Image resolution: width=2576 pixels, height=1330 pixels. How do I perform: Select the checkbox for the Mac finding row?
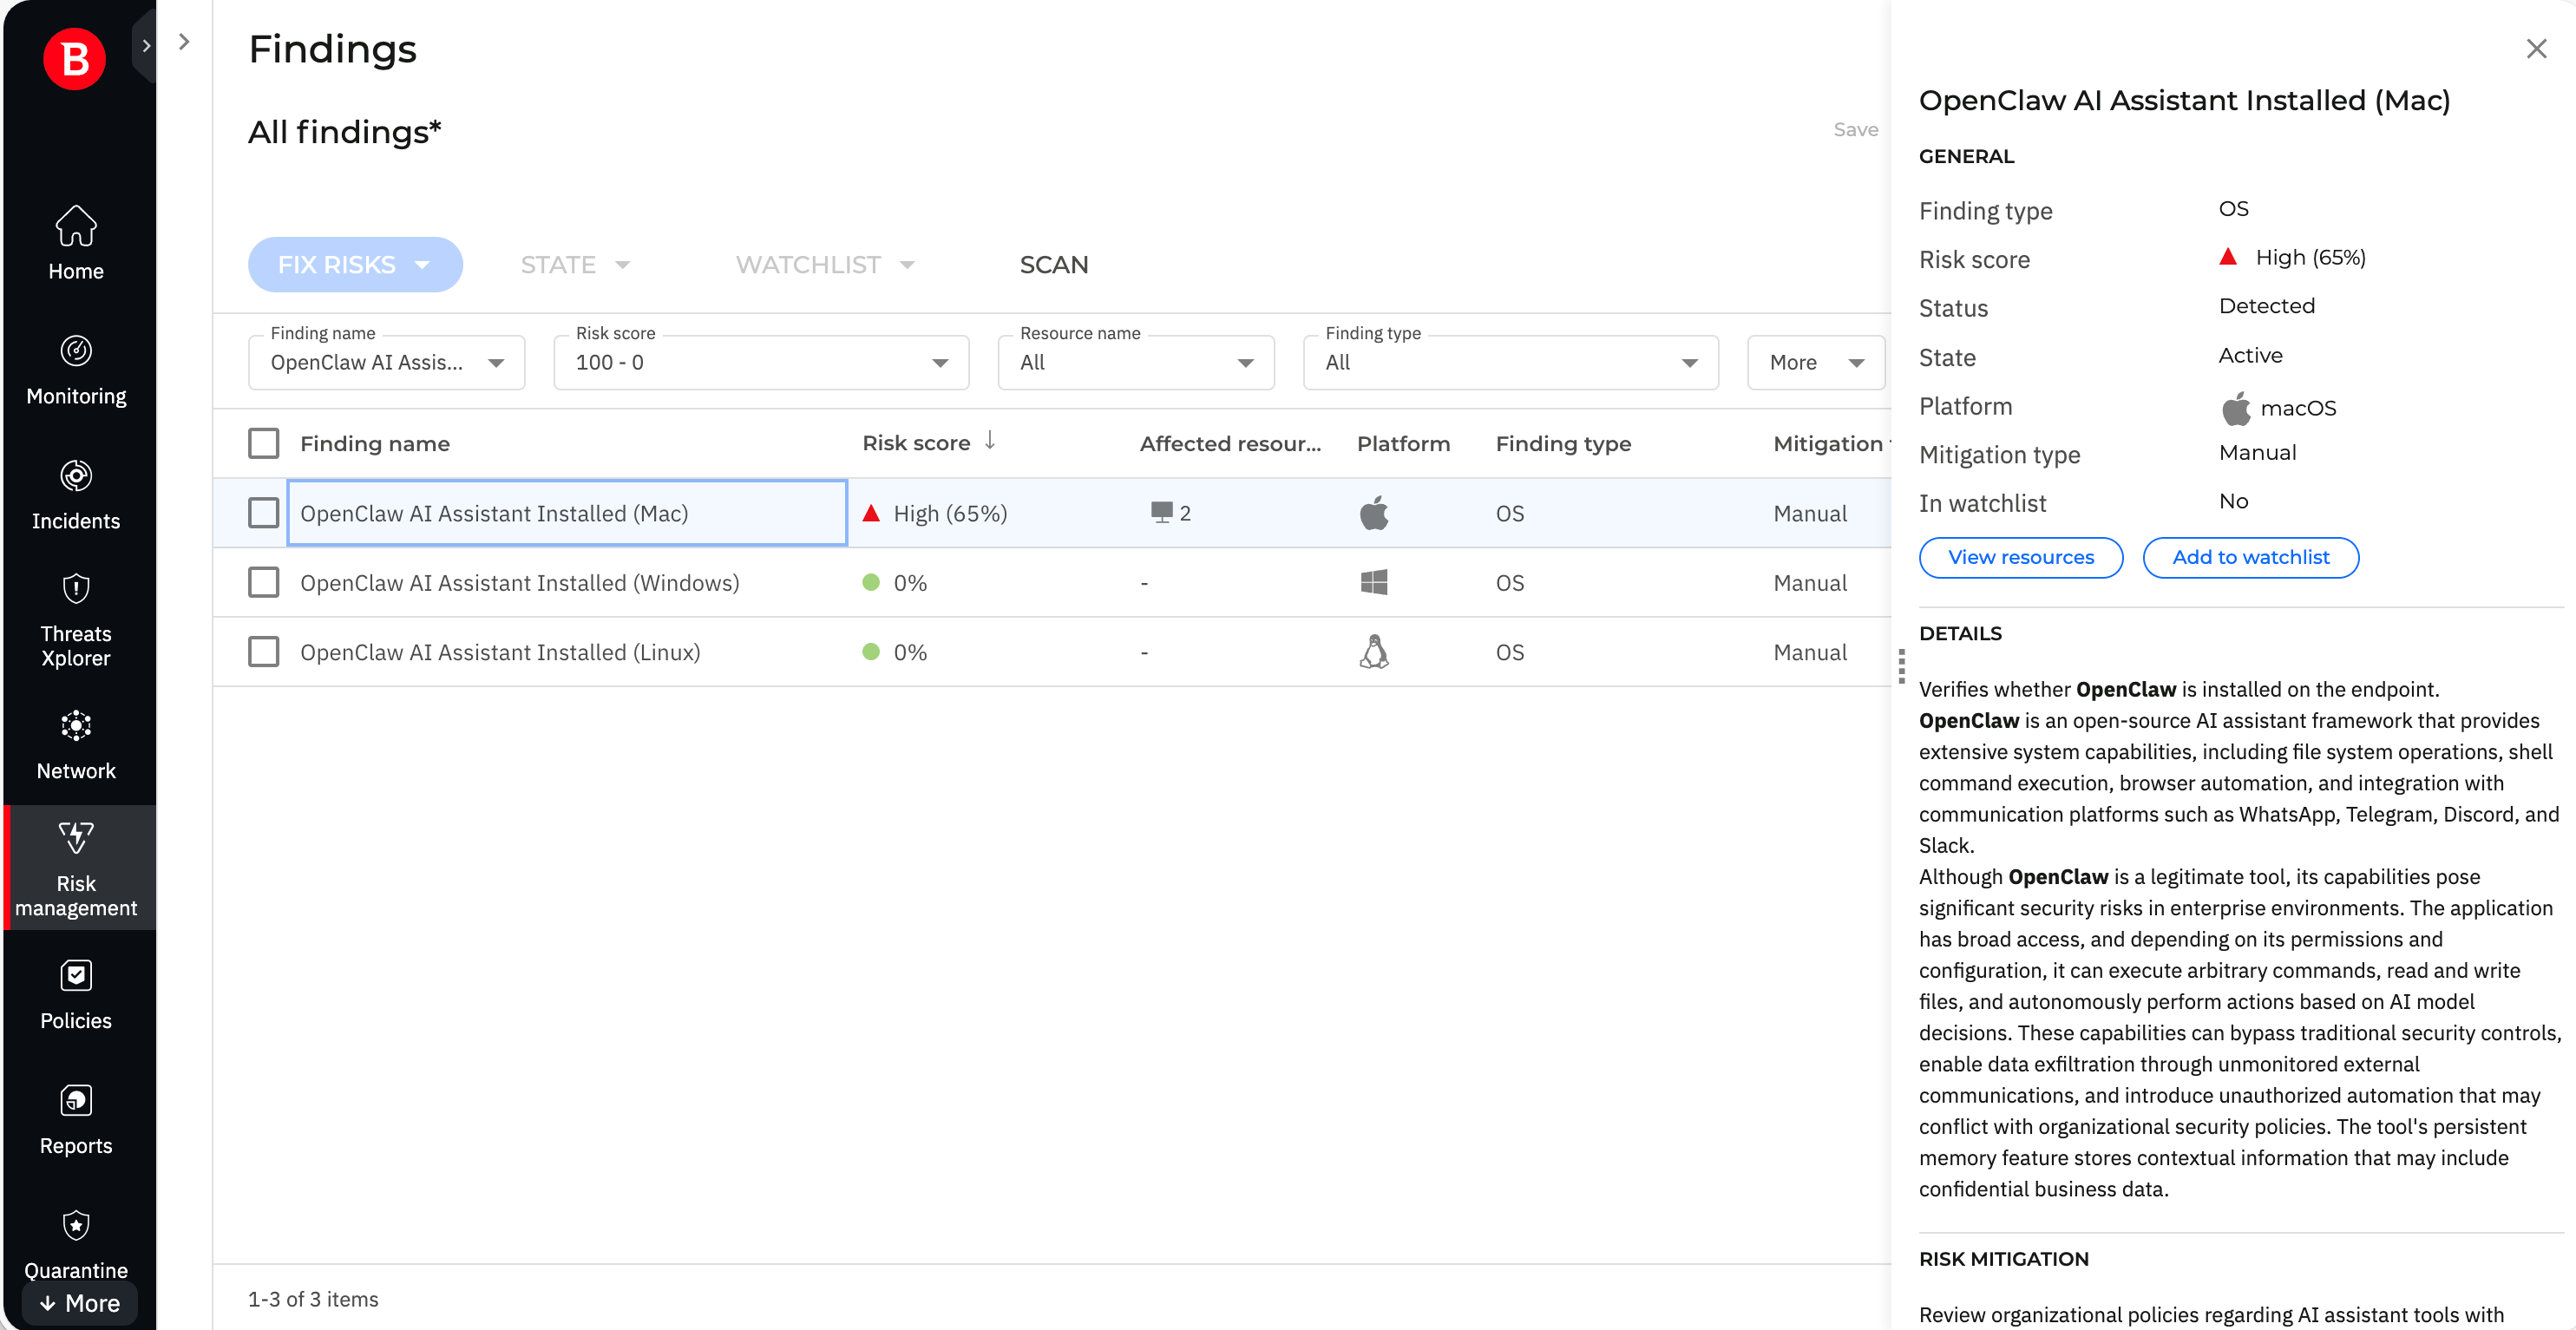click(x=263, y=512)
